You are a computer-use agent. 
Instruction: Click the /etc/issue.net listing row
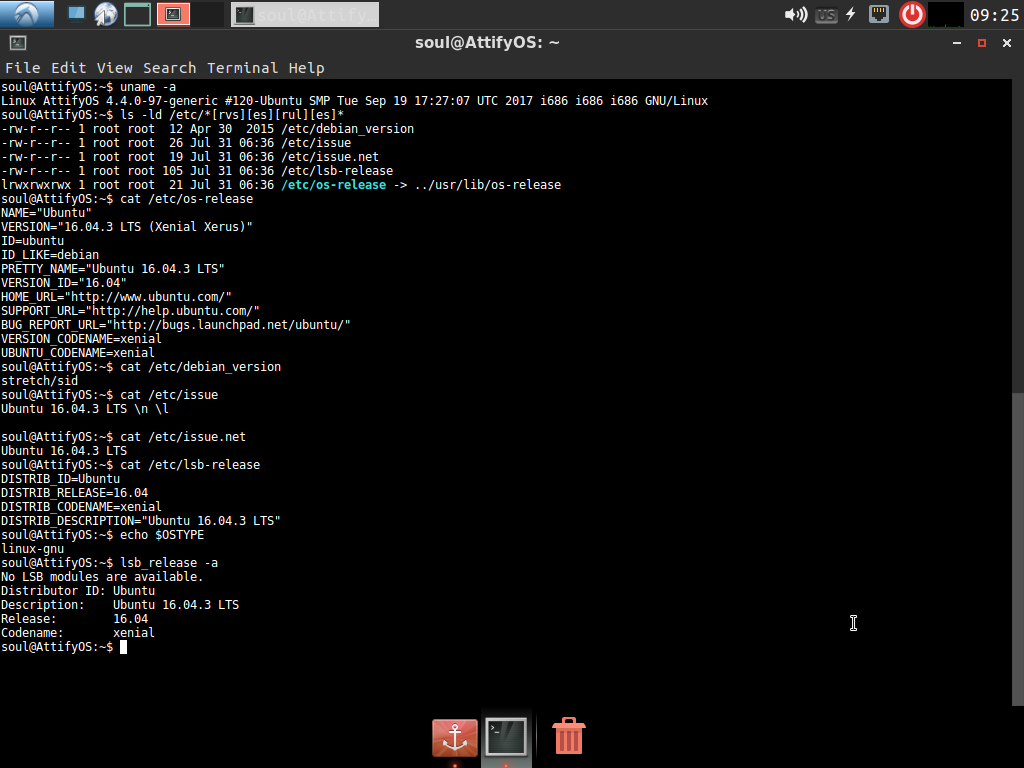point(189,157)
